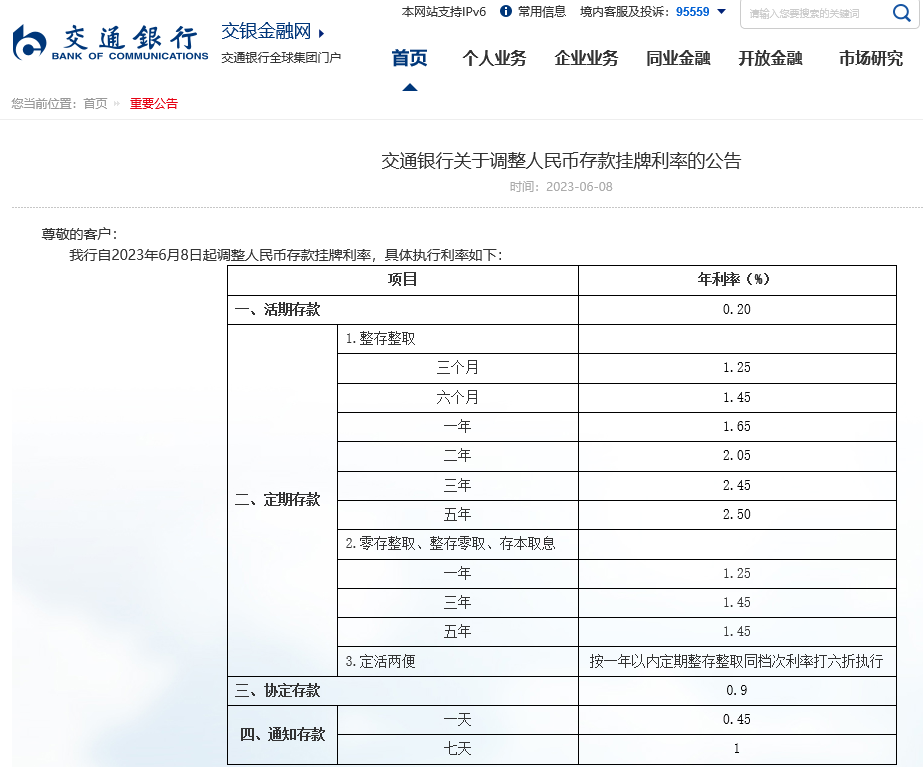Open the 交银金融网 portal link

click(263, 31)
